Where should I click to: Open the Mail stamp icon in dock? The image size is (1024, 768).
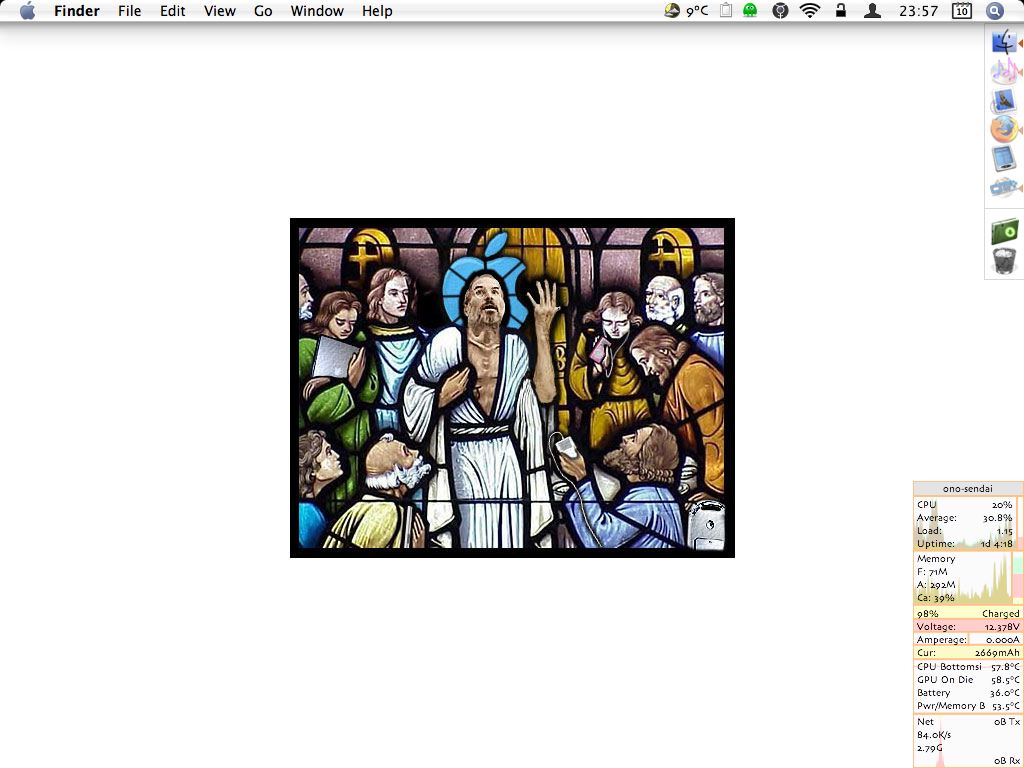pos(1004,101)
